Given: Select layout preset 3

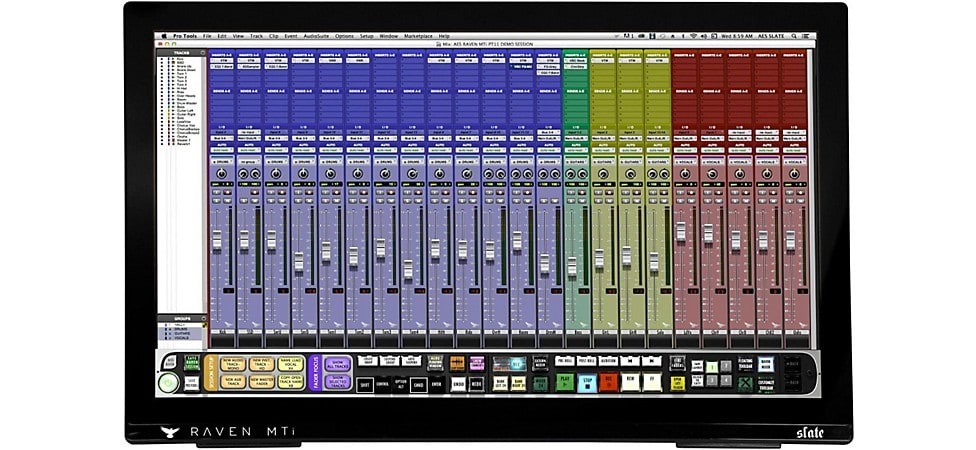Looking at the screenshot, I should pos(712,380).
